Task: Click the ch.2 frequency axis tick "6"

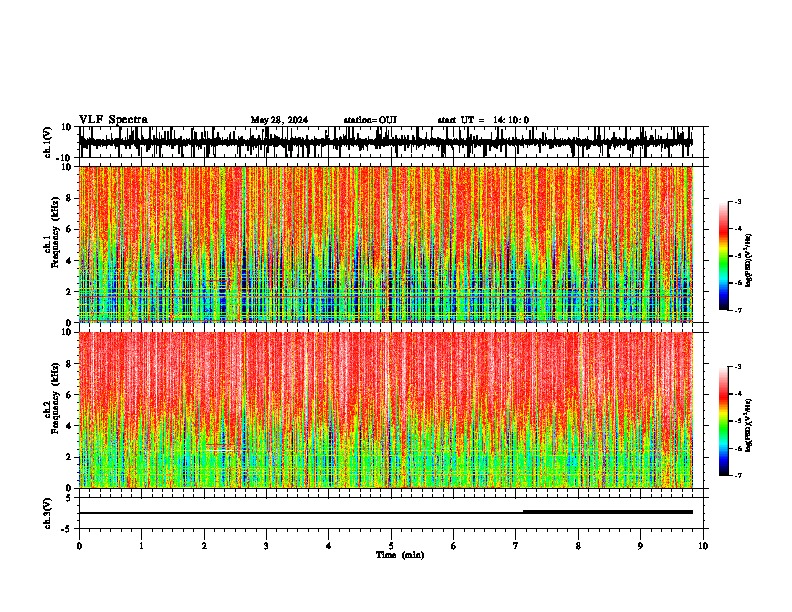Action: coord(69,395)
